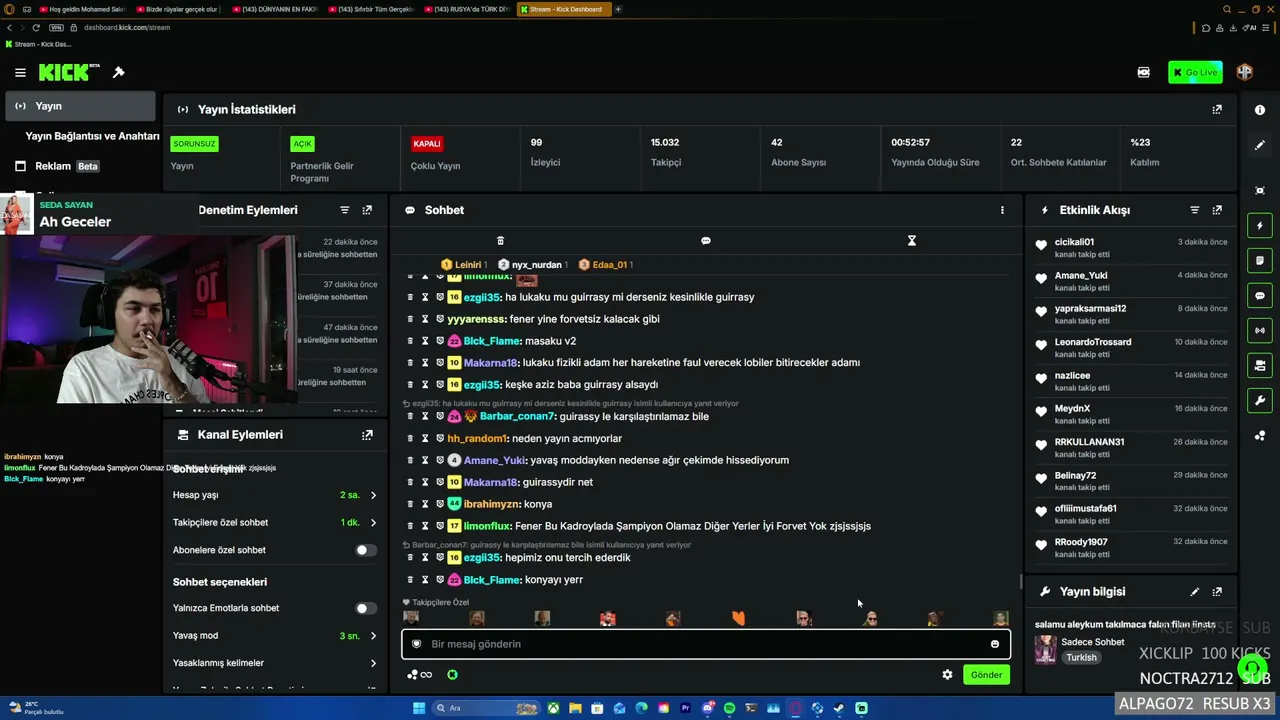The width and height of the screenshot is (1280, 720).
Task: Switch to the Hoş geldin Mohamed Salah browser tab
Action: tap(83, 9)
